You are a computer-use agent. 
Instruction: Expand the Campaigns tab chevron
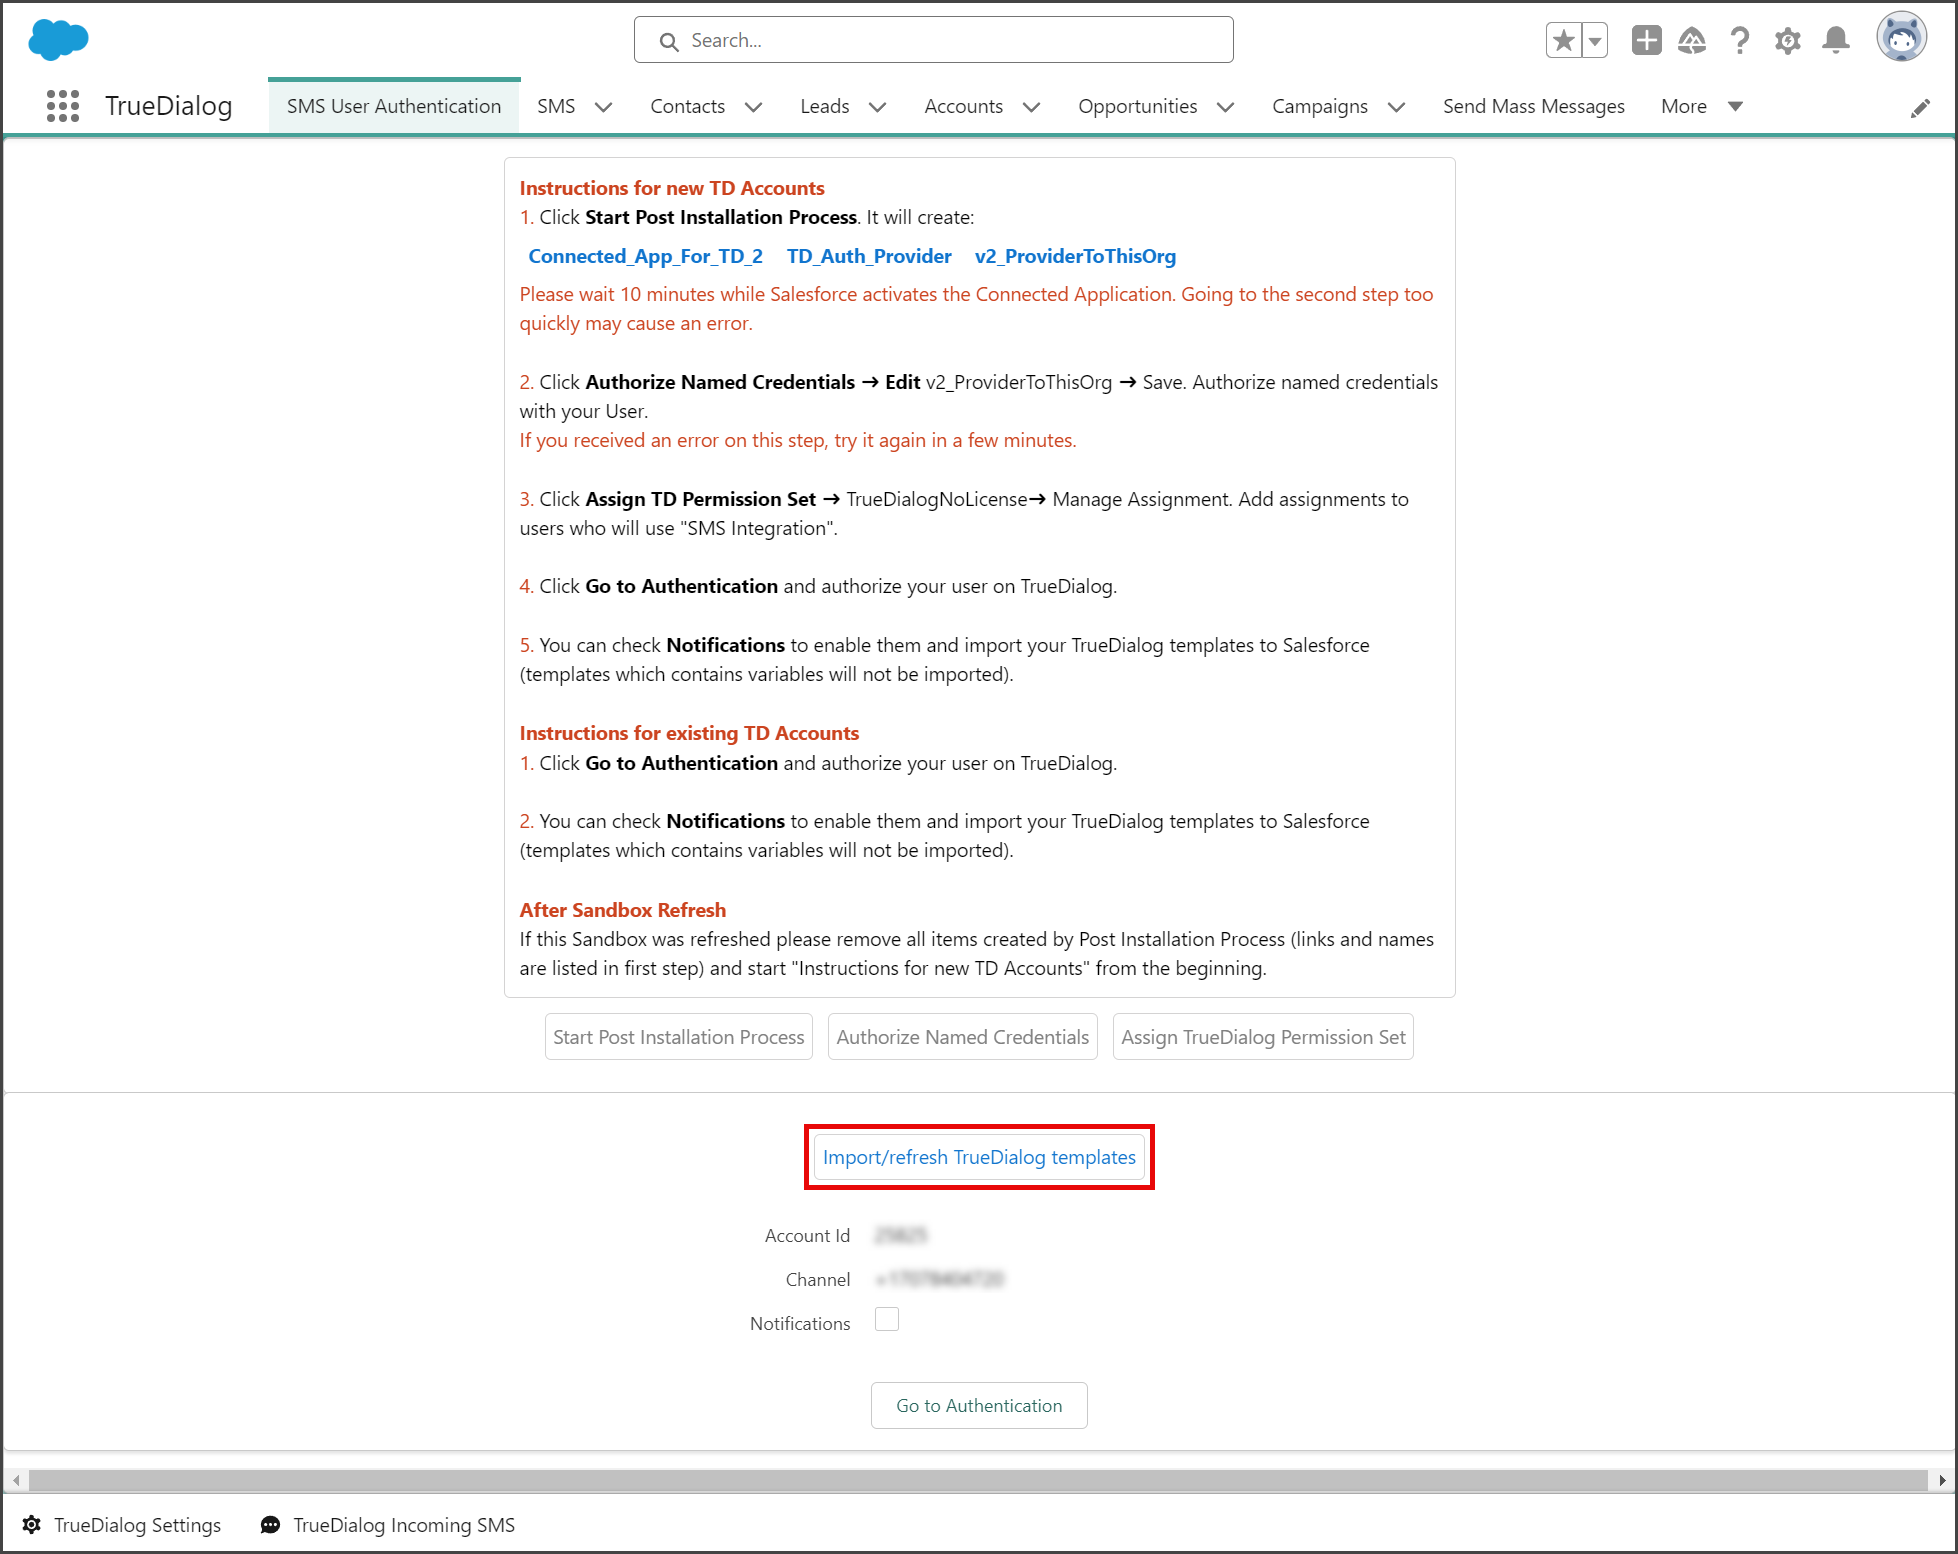[1396, 107]
